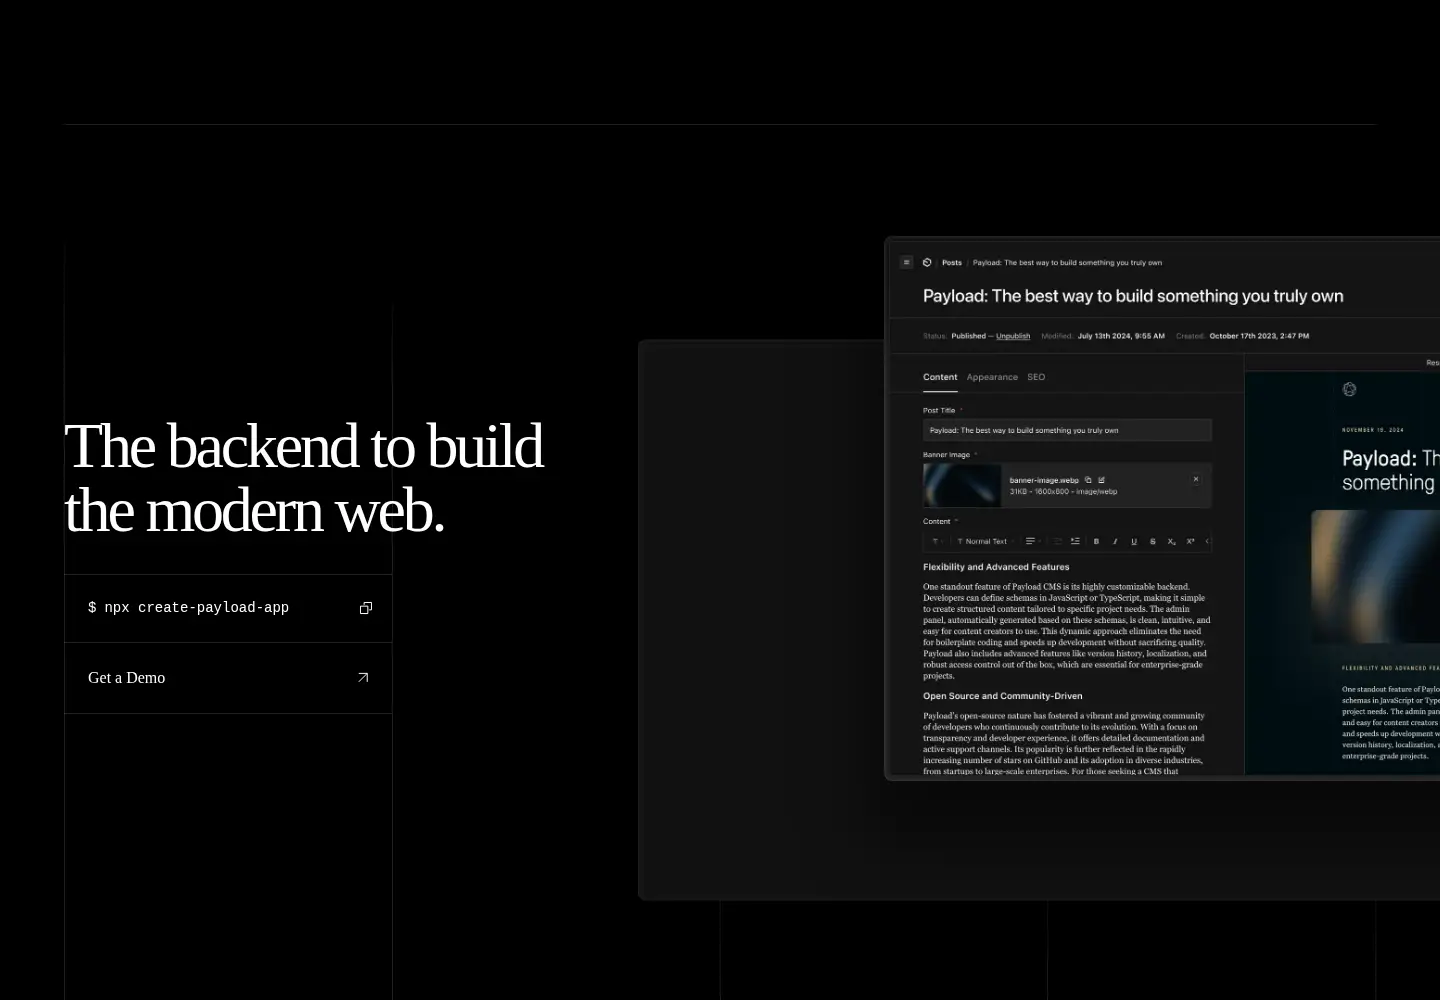1440x1000 pixels.
Task: Click the preview banner image
Action: (x=1376, y=576)
